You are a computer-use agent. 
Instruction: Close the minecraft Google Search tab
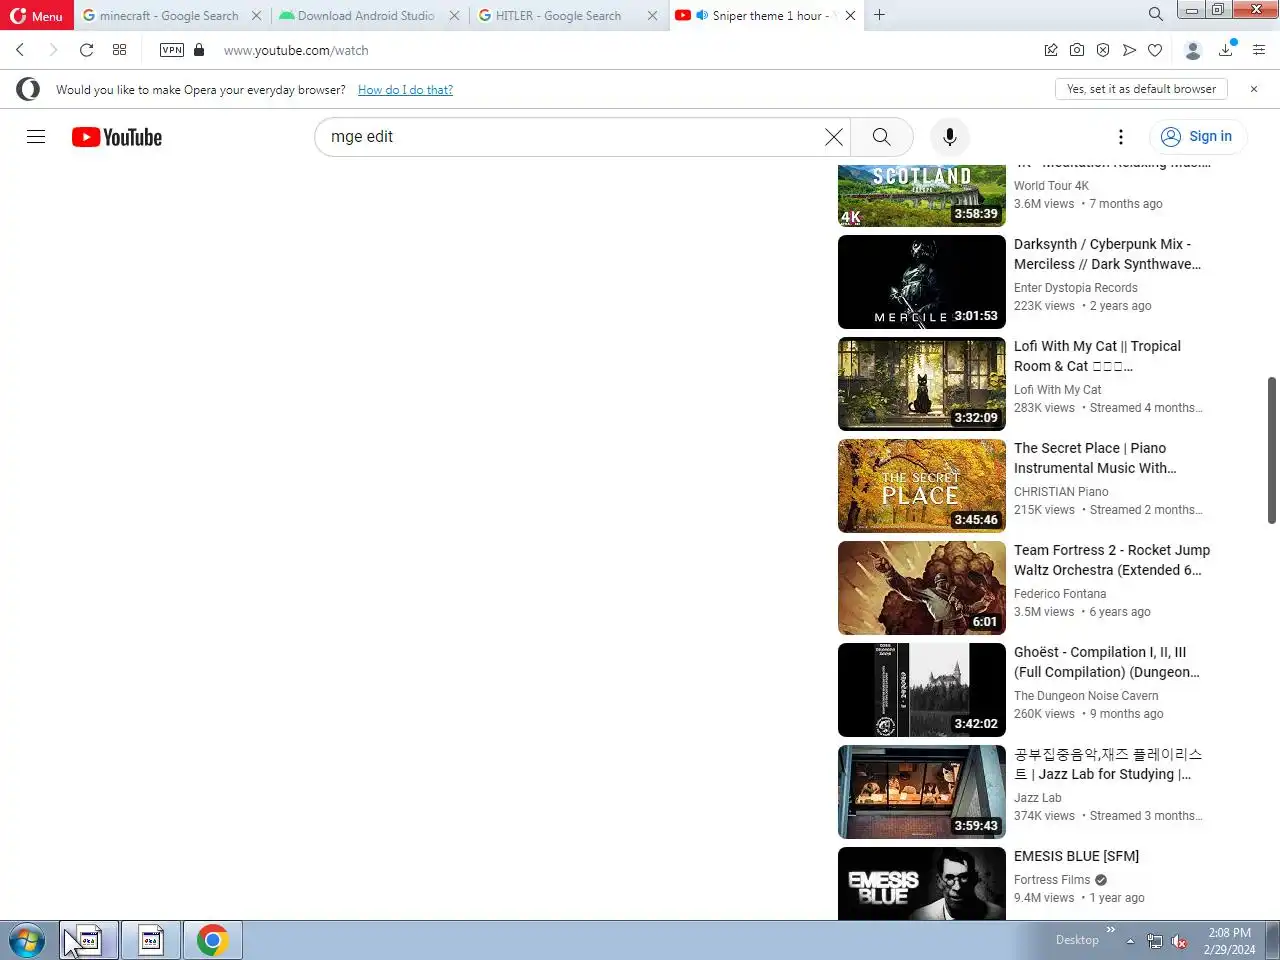(x=256, y=15)
